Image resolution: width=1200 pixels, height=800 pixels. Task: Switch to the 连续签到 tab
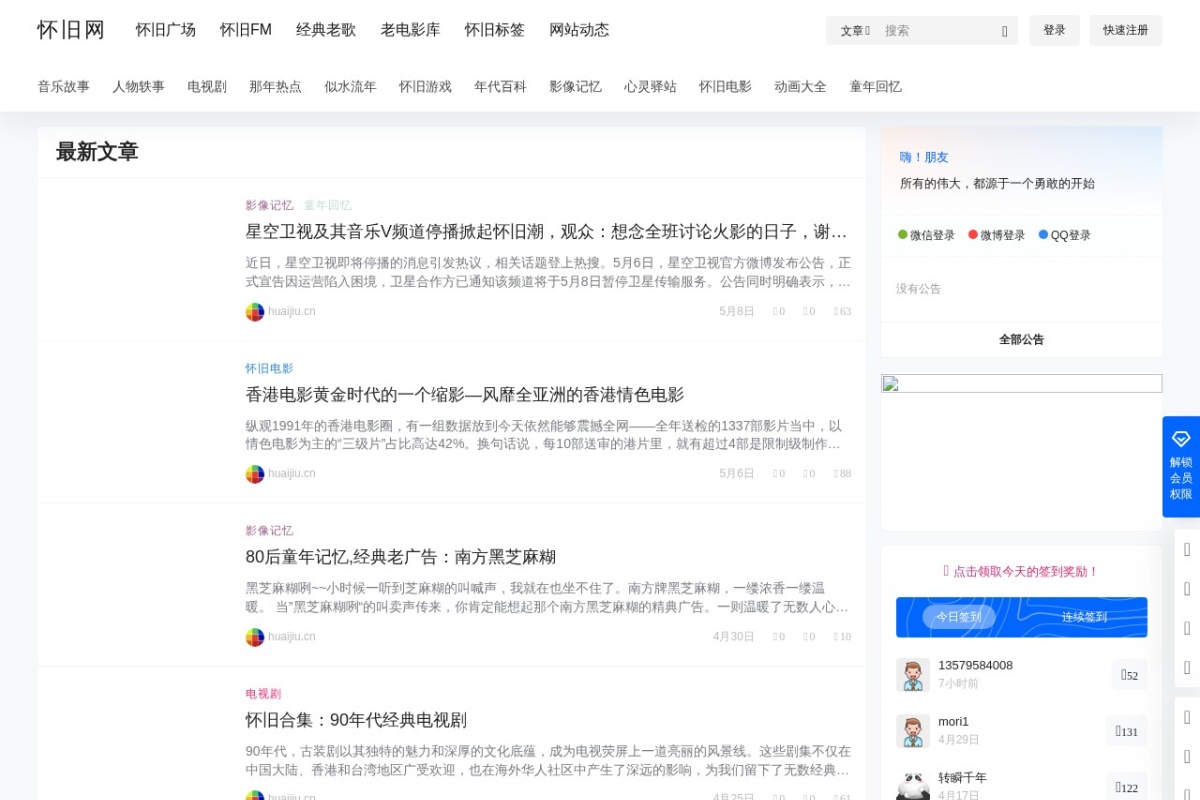point(1084,617)
